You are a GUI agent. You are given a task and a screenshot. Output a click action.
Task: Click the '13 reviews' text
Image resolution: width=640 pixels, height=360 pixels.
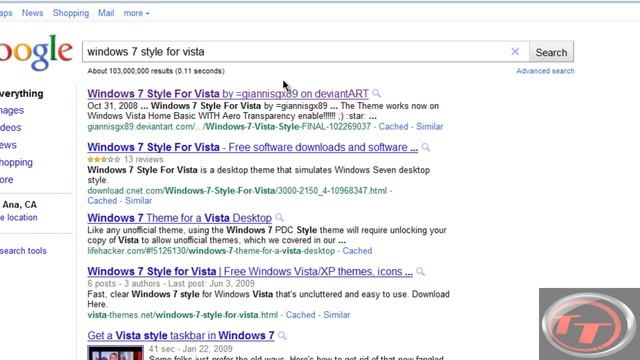144,160
